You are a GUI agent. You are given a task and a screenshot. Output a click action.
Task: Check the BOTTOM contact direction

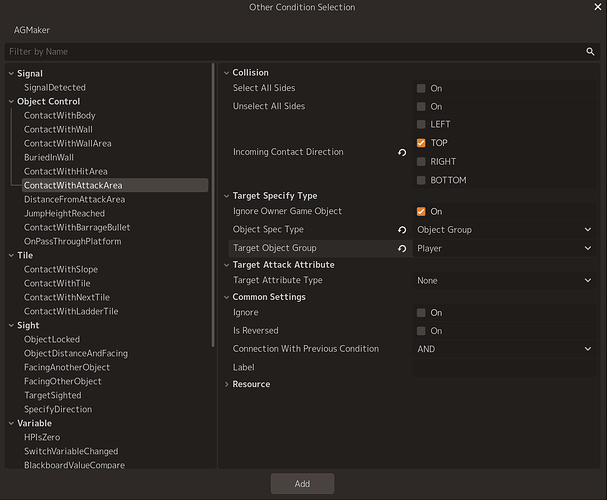421,180
